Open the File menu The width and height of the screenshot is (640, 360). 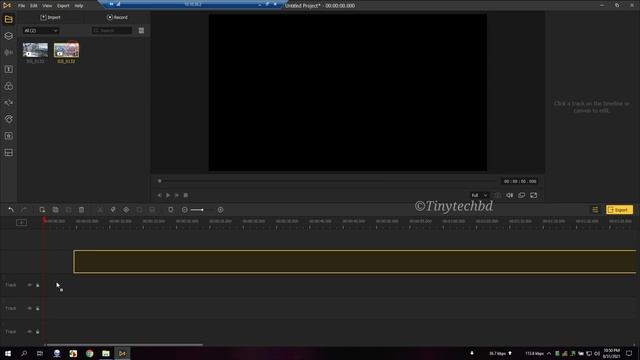pos(21,6)
